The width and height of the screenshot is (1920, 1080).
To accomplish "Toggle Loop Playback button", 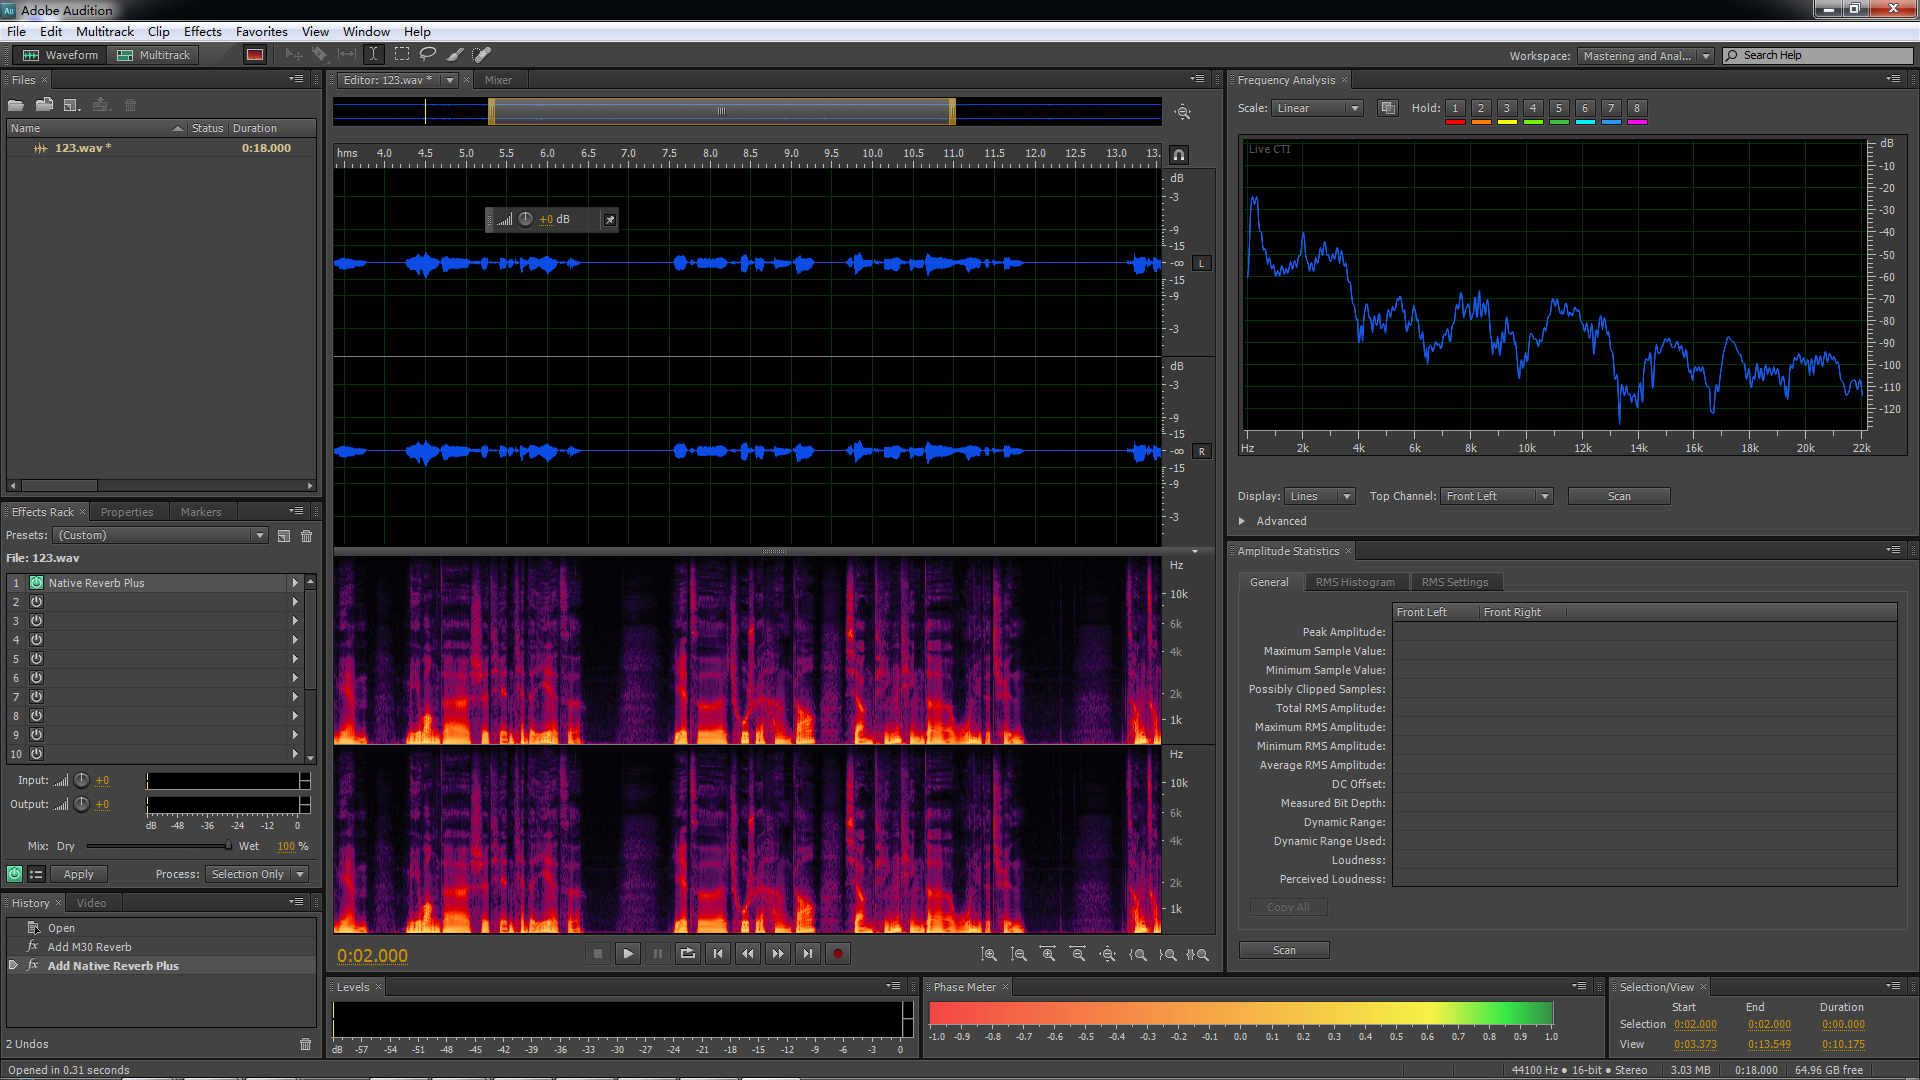I will tap(688, 954).
